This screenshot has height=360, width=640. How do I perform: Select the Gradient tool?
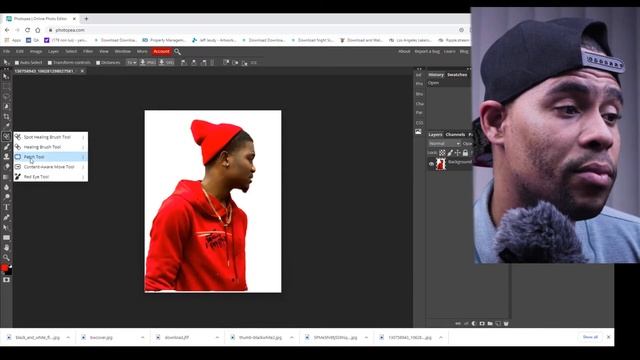[x=6, y=177]
